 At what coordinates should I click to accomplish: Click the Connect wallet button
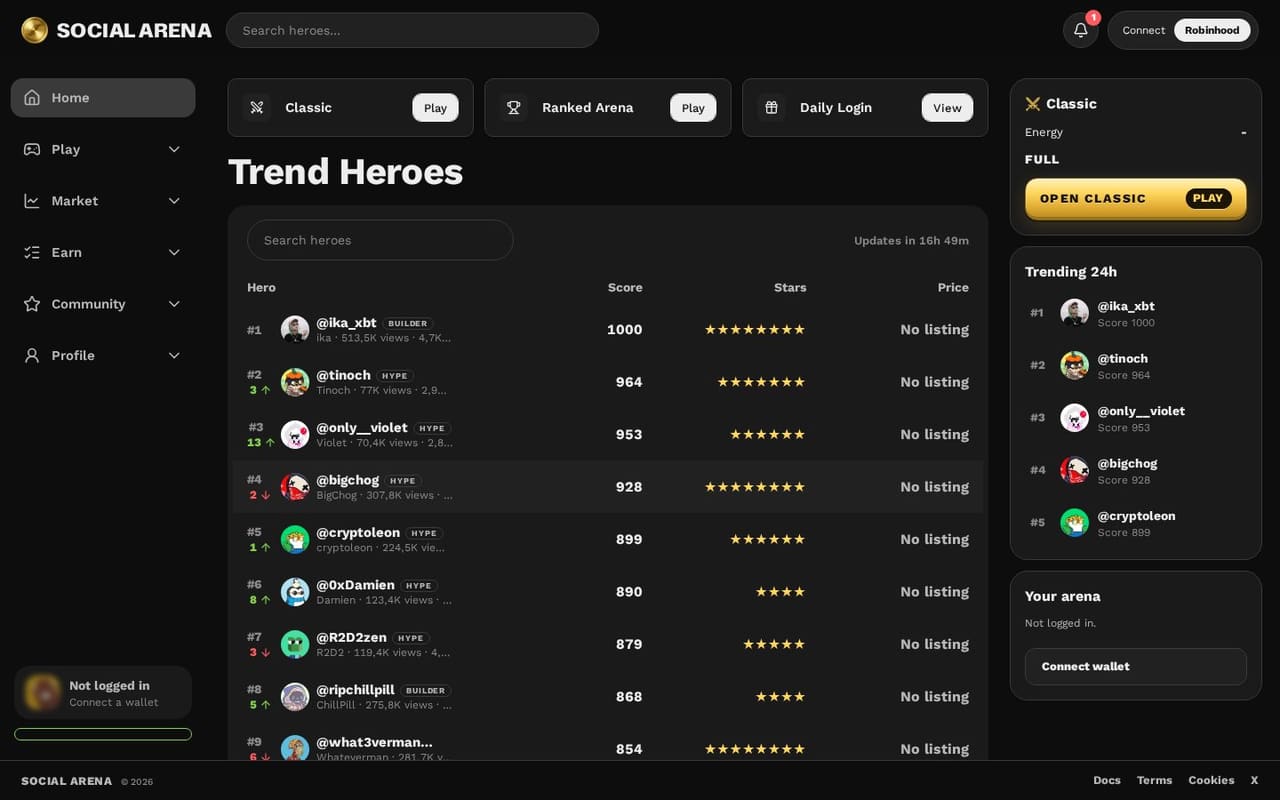1136,666
